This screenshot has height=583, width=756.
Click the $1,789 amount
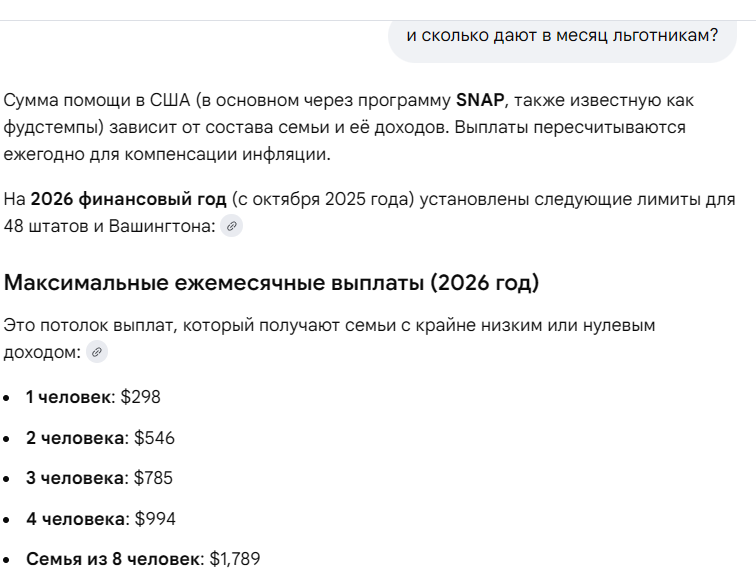click(x=235, y=559)
